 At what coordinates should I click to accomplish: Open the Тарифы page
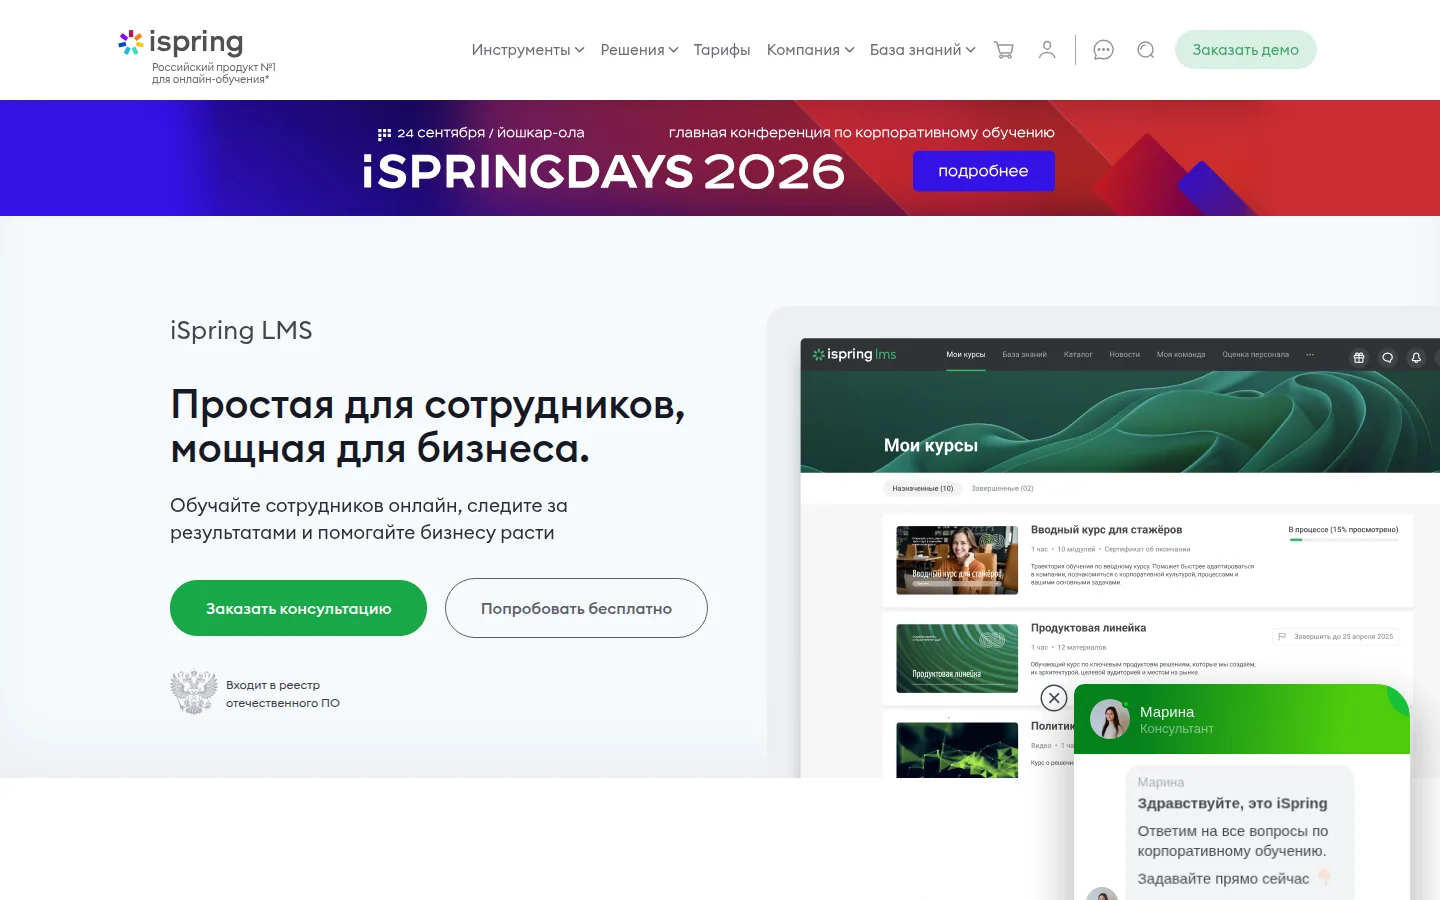(722, 50)
